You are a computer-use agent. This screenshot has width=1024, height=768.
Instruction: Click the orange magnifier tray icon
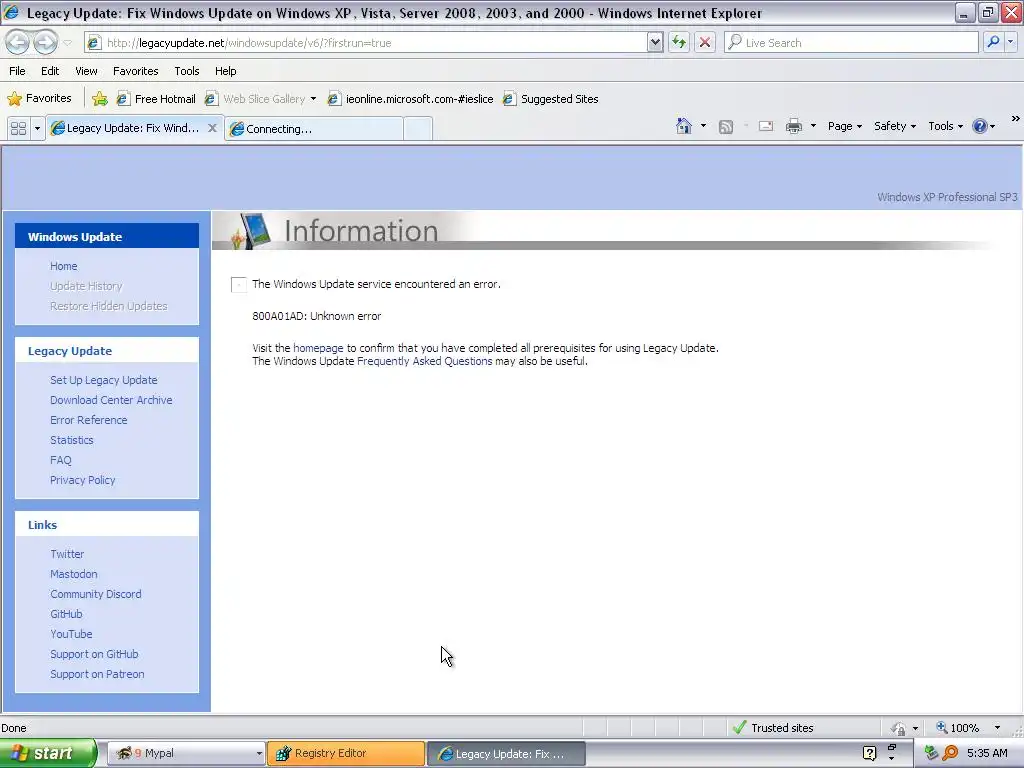click(x=950, y=754)
